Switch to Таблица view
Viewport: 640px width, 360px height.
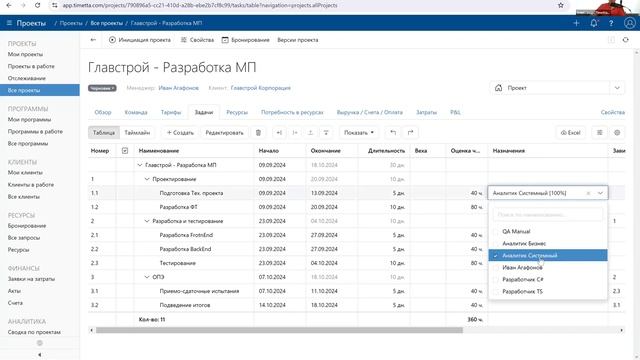pyautogui.click(x=104, y=133)
